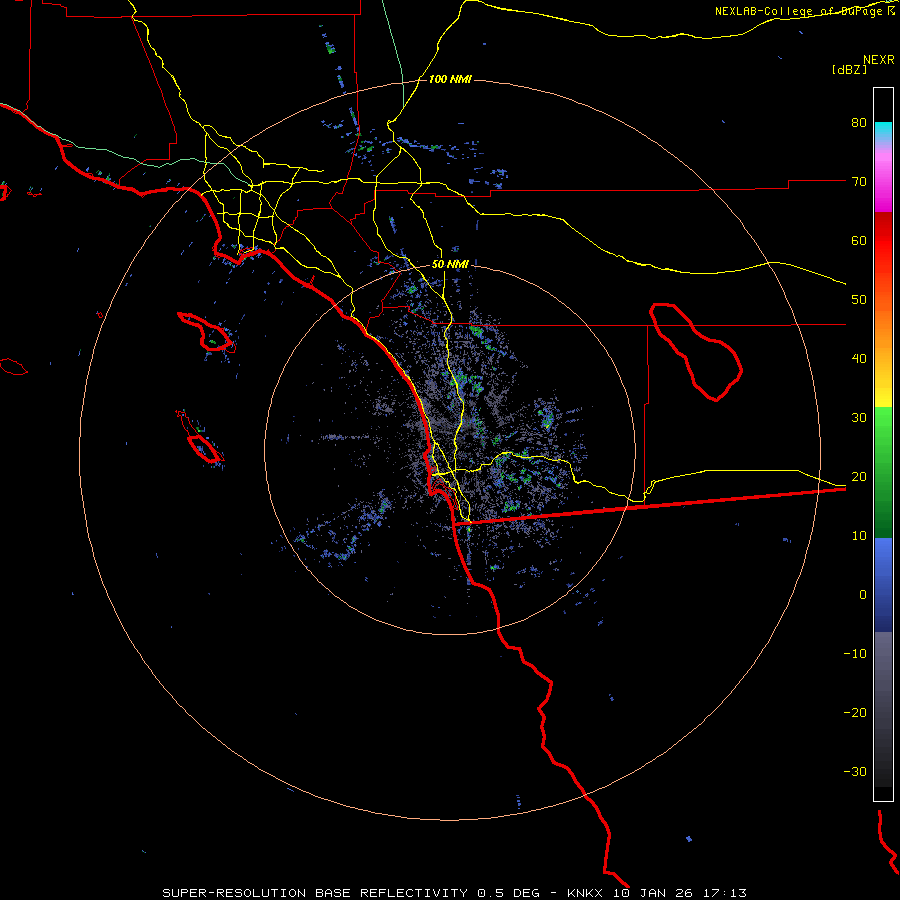This screenshot has width=900, height=900.
Task: Click the 10 JAN 26 date in the caption
Action: pyautogui.click(x=653, y=893)
